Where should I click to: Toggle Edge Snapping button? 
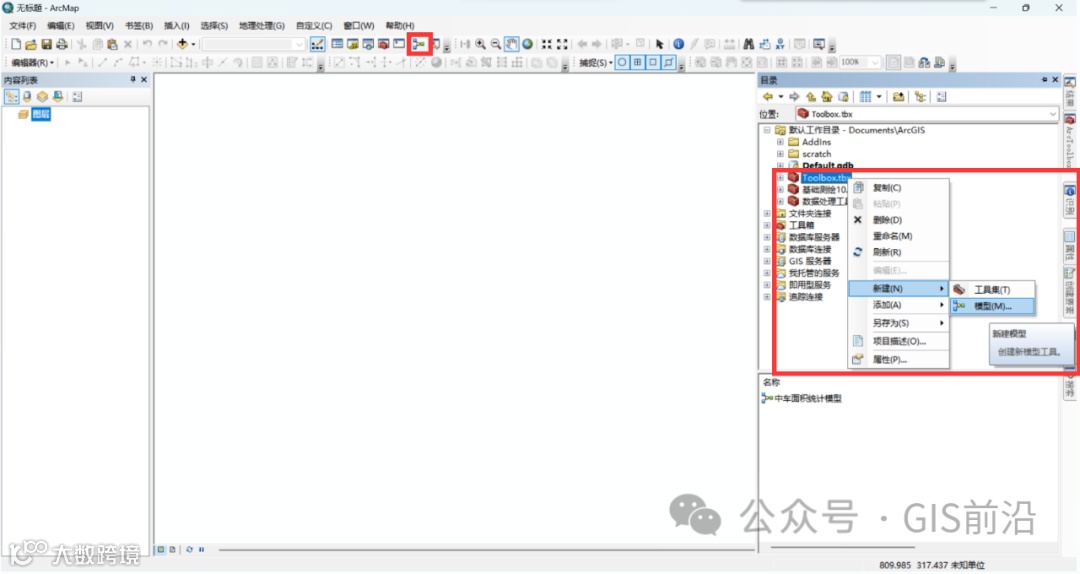(669, 63)
